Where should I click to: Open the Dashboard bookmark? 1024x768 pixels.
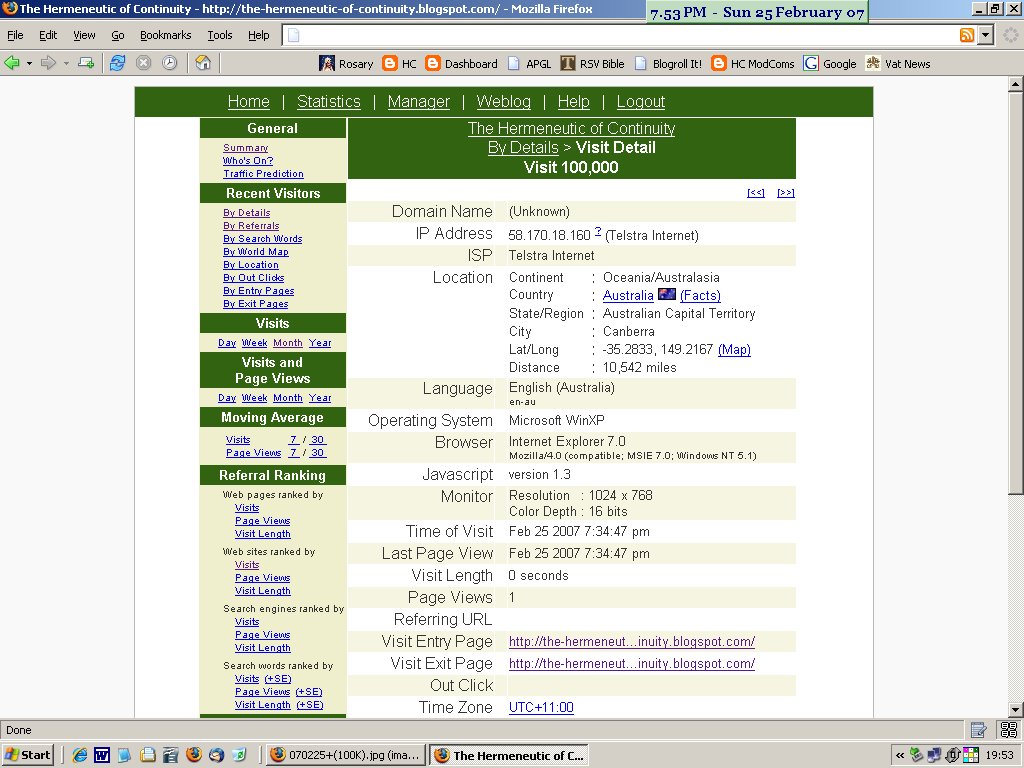point(461,63)
